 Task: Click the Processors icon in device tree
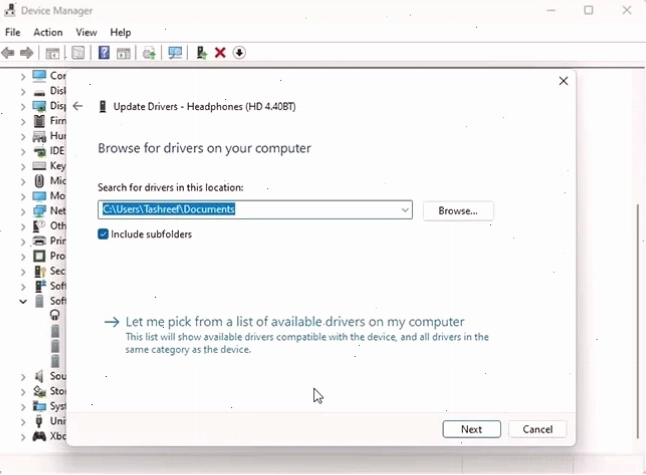(39, 256)
